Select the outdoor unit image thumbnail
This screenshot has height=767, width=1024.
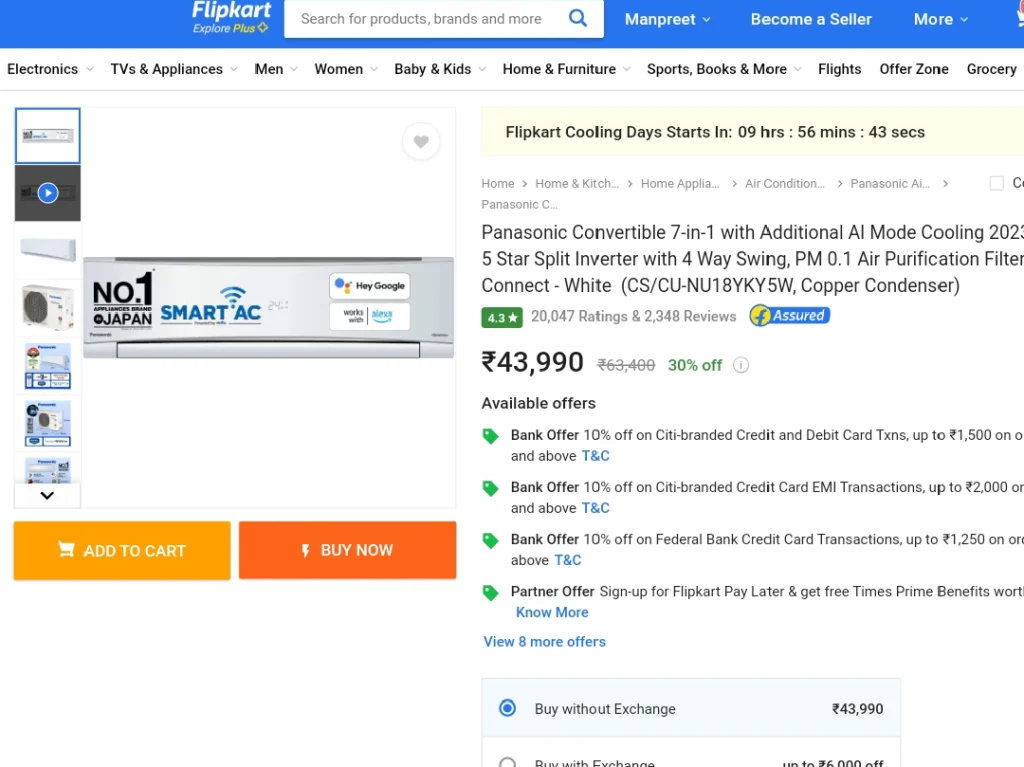pyautogui.click(x=48, y=307)
